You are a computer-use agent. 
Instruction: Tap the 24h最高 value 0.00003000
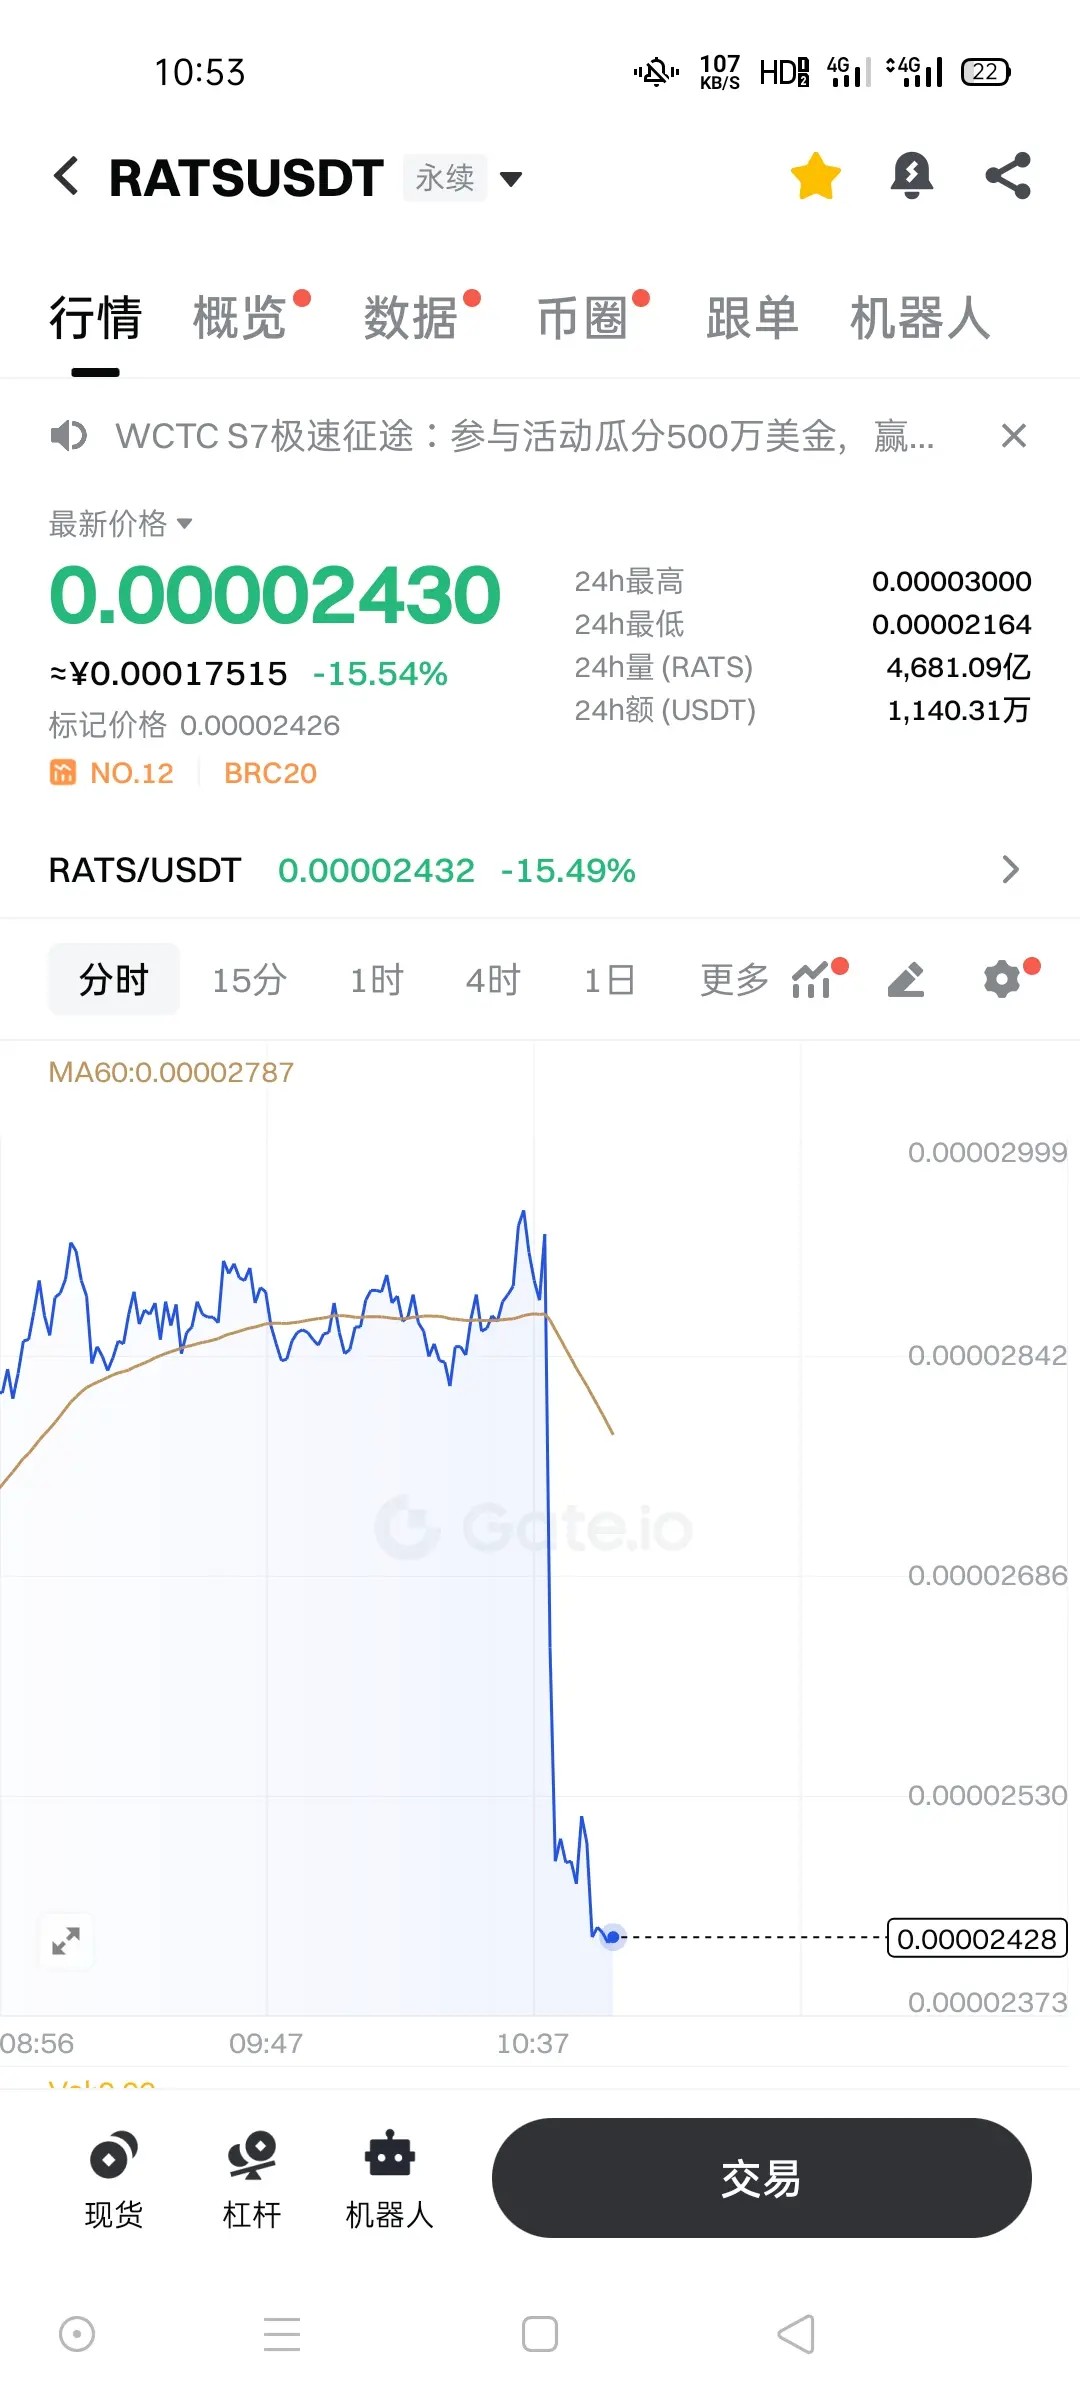point(951,581)
